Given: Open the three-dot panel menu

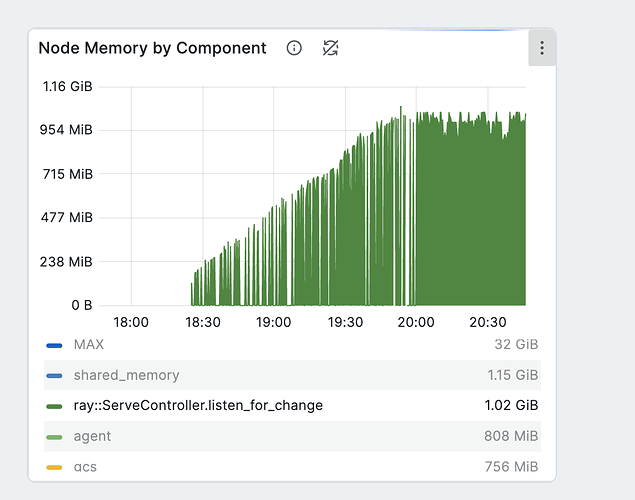Looking at the screenshot, I should click(x=541, y=48).
